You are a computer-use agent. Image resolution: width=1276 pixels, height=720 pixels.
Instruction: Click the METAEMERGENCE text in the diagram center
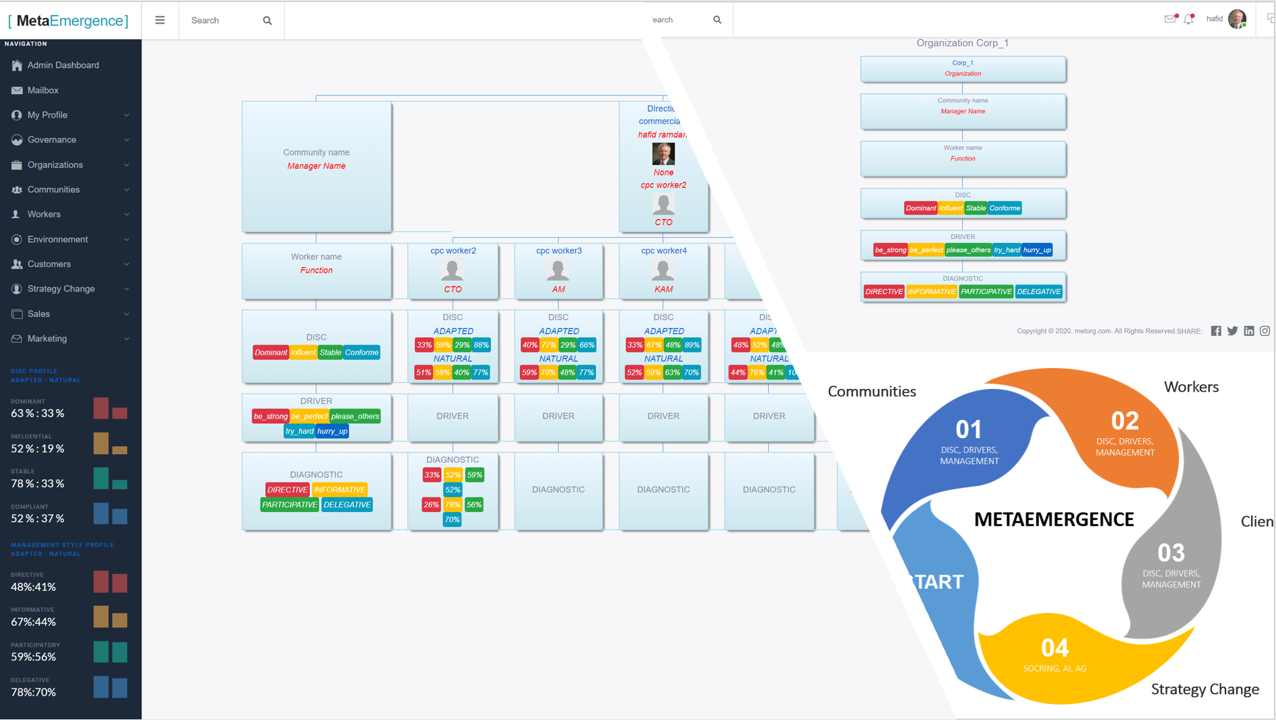(1054, 519)
